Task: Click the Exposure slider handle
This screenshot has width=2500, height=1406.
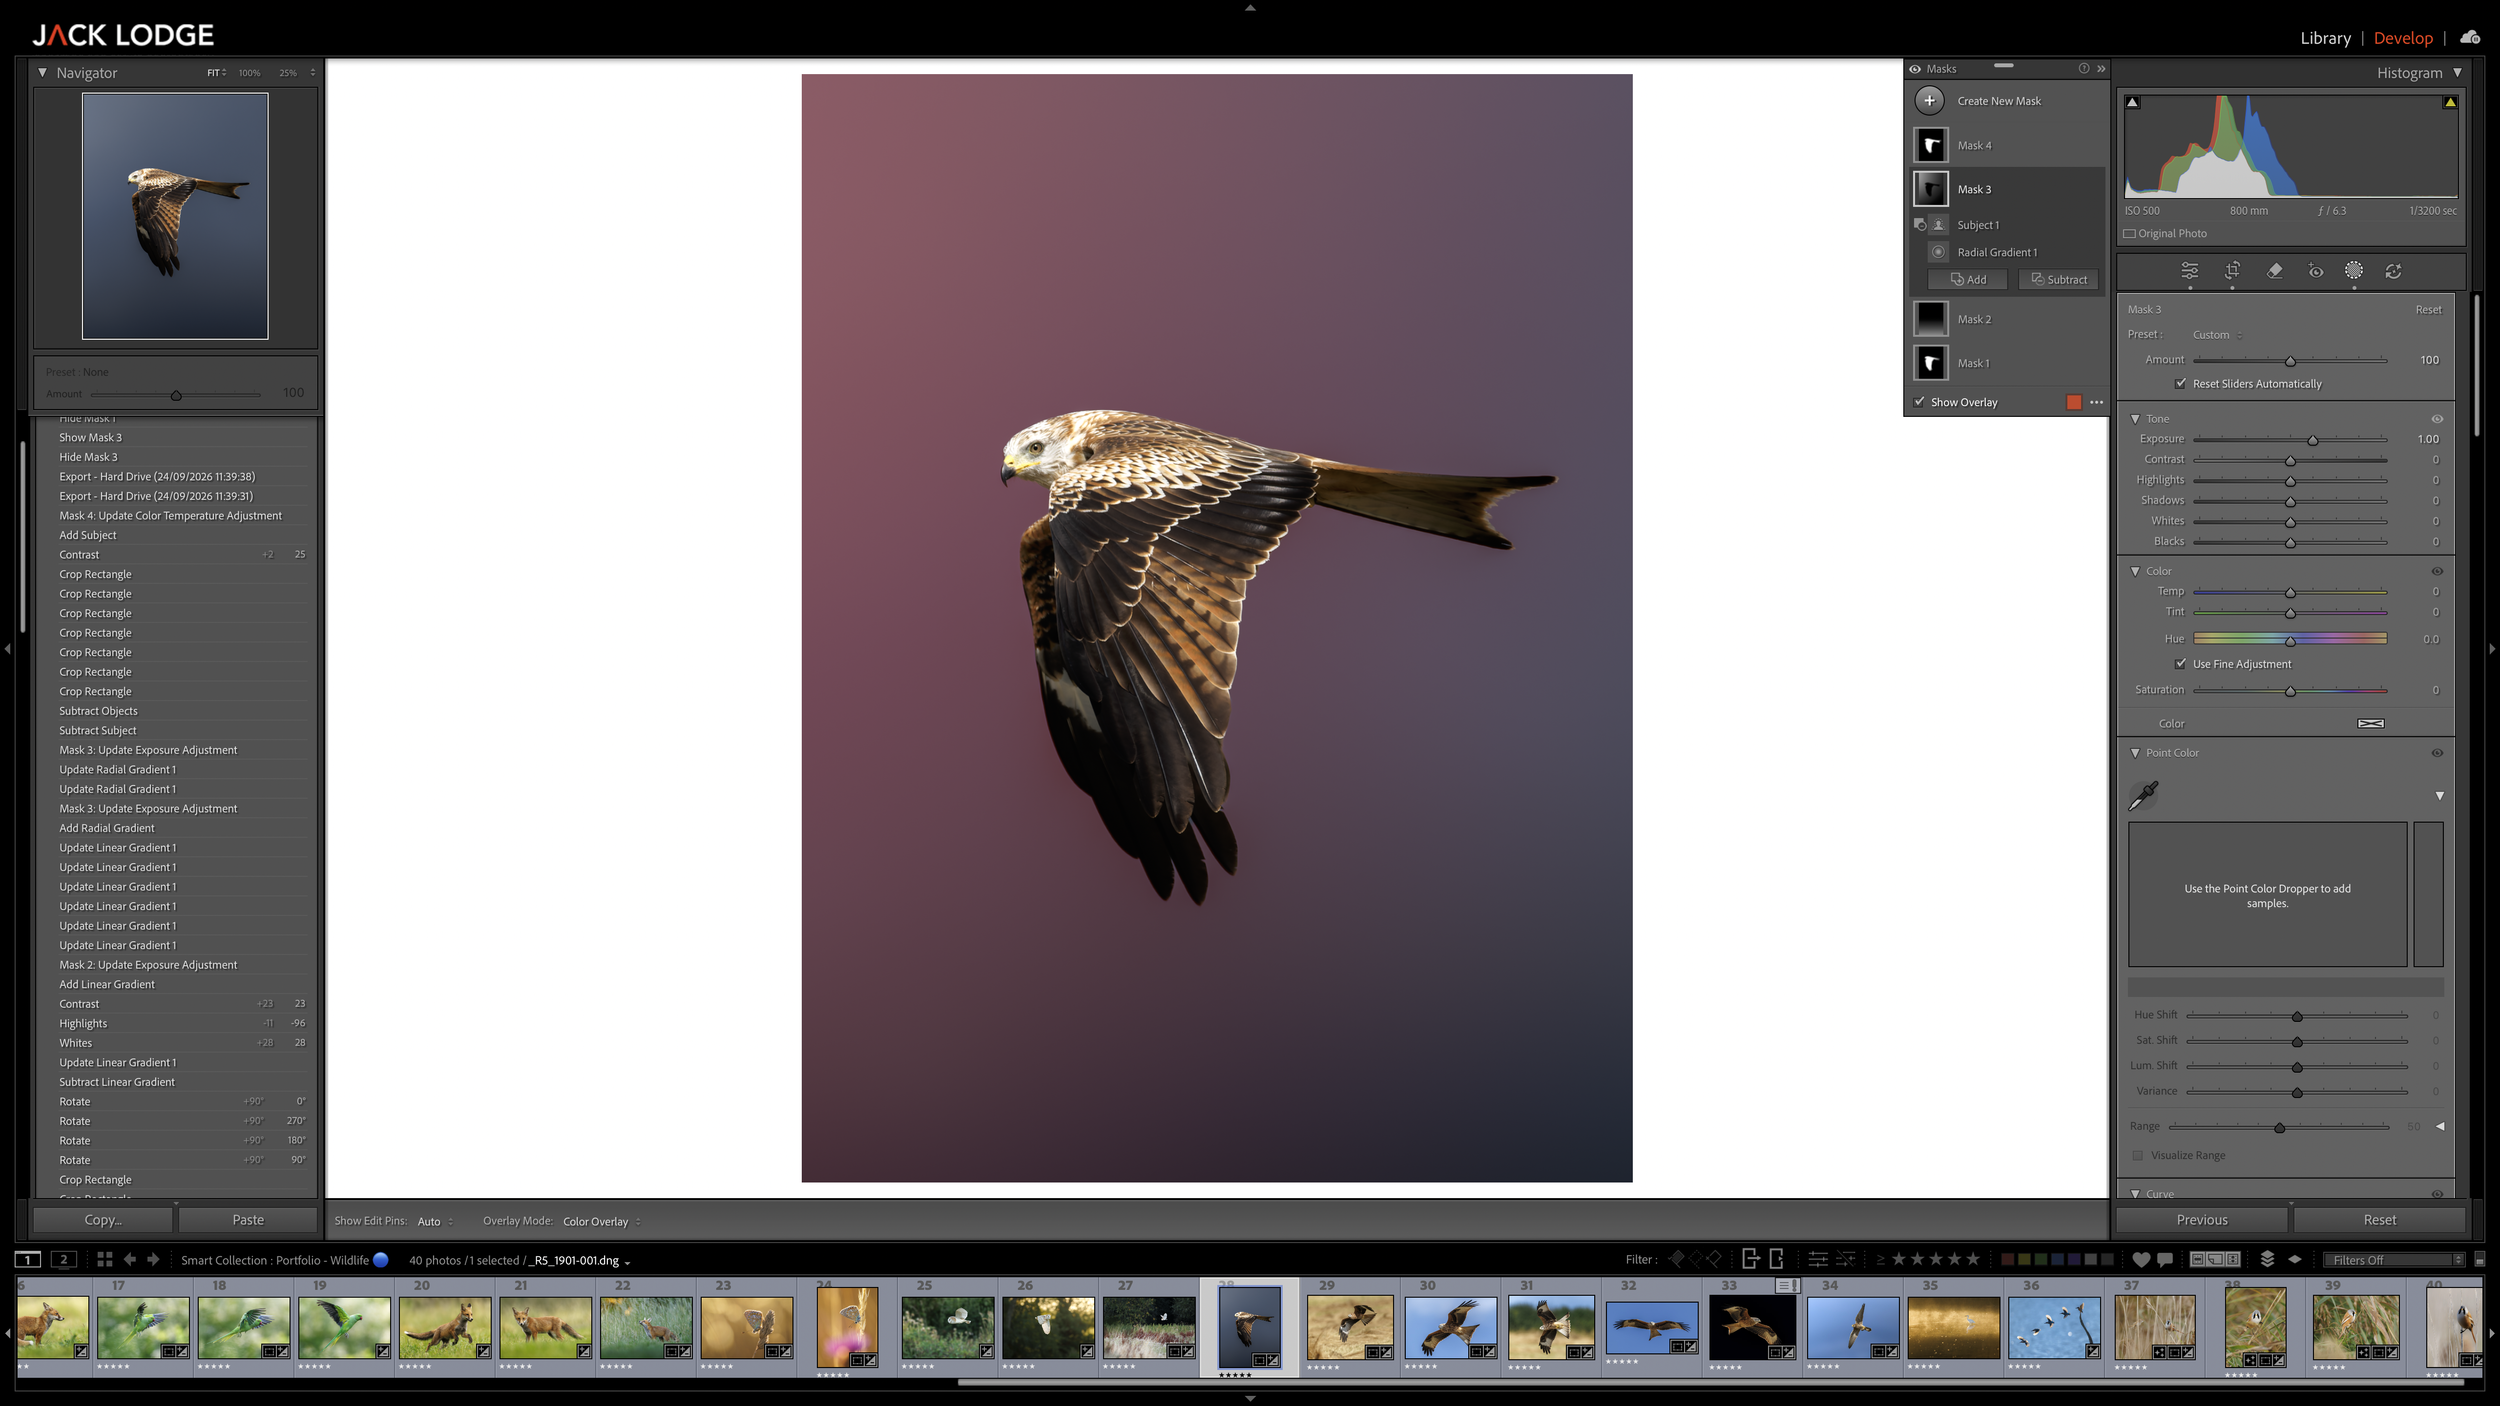Action: click(2312, 441)
